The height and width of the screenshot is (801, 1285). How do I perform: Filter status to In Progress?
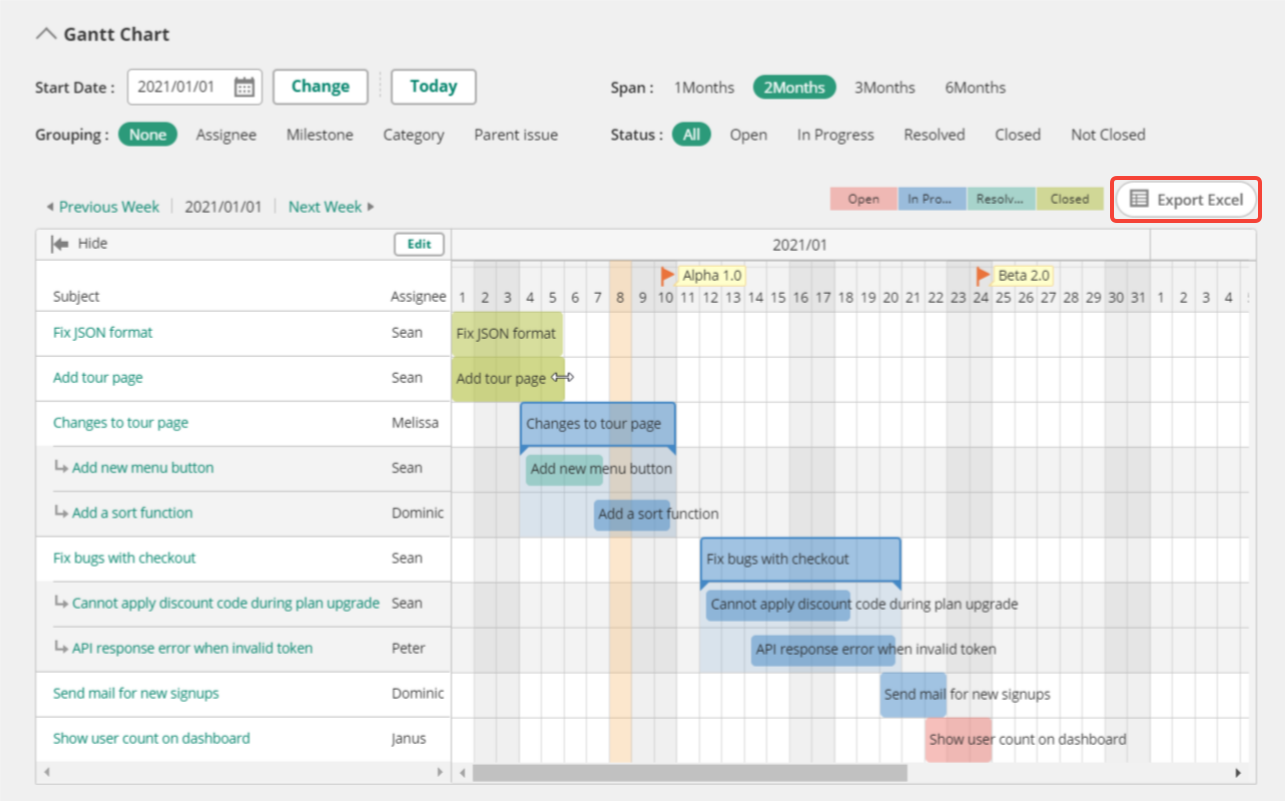click(835, 134)
